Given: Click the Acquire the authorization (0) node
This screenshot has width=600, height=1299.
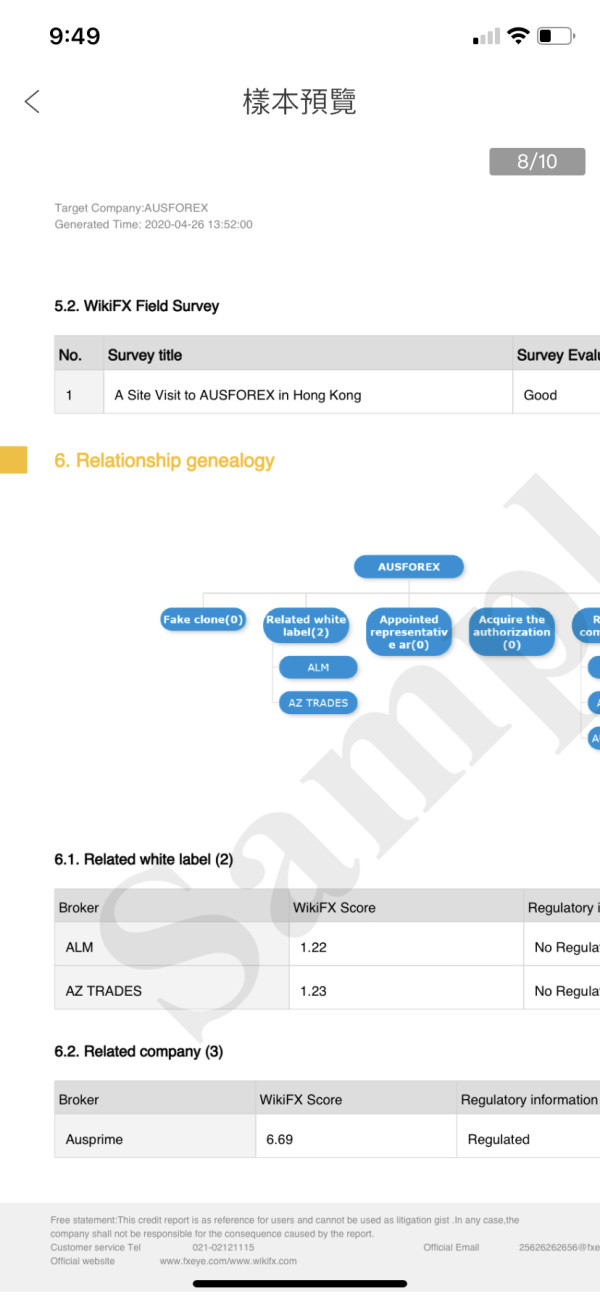Looking at the screenshot, I should click(x=512, y=632).
